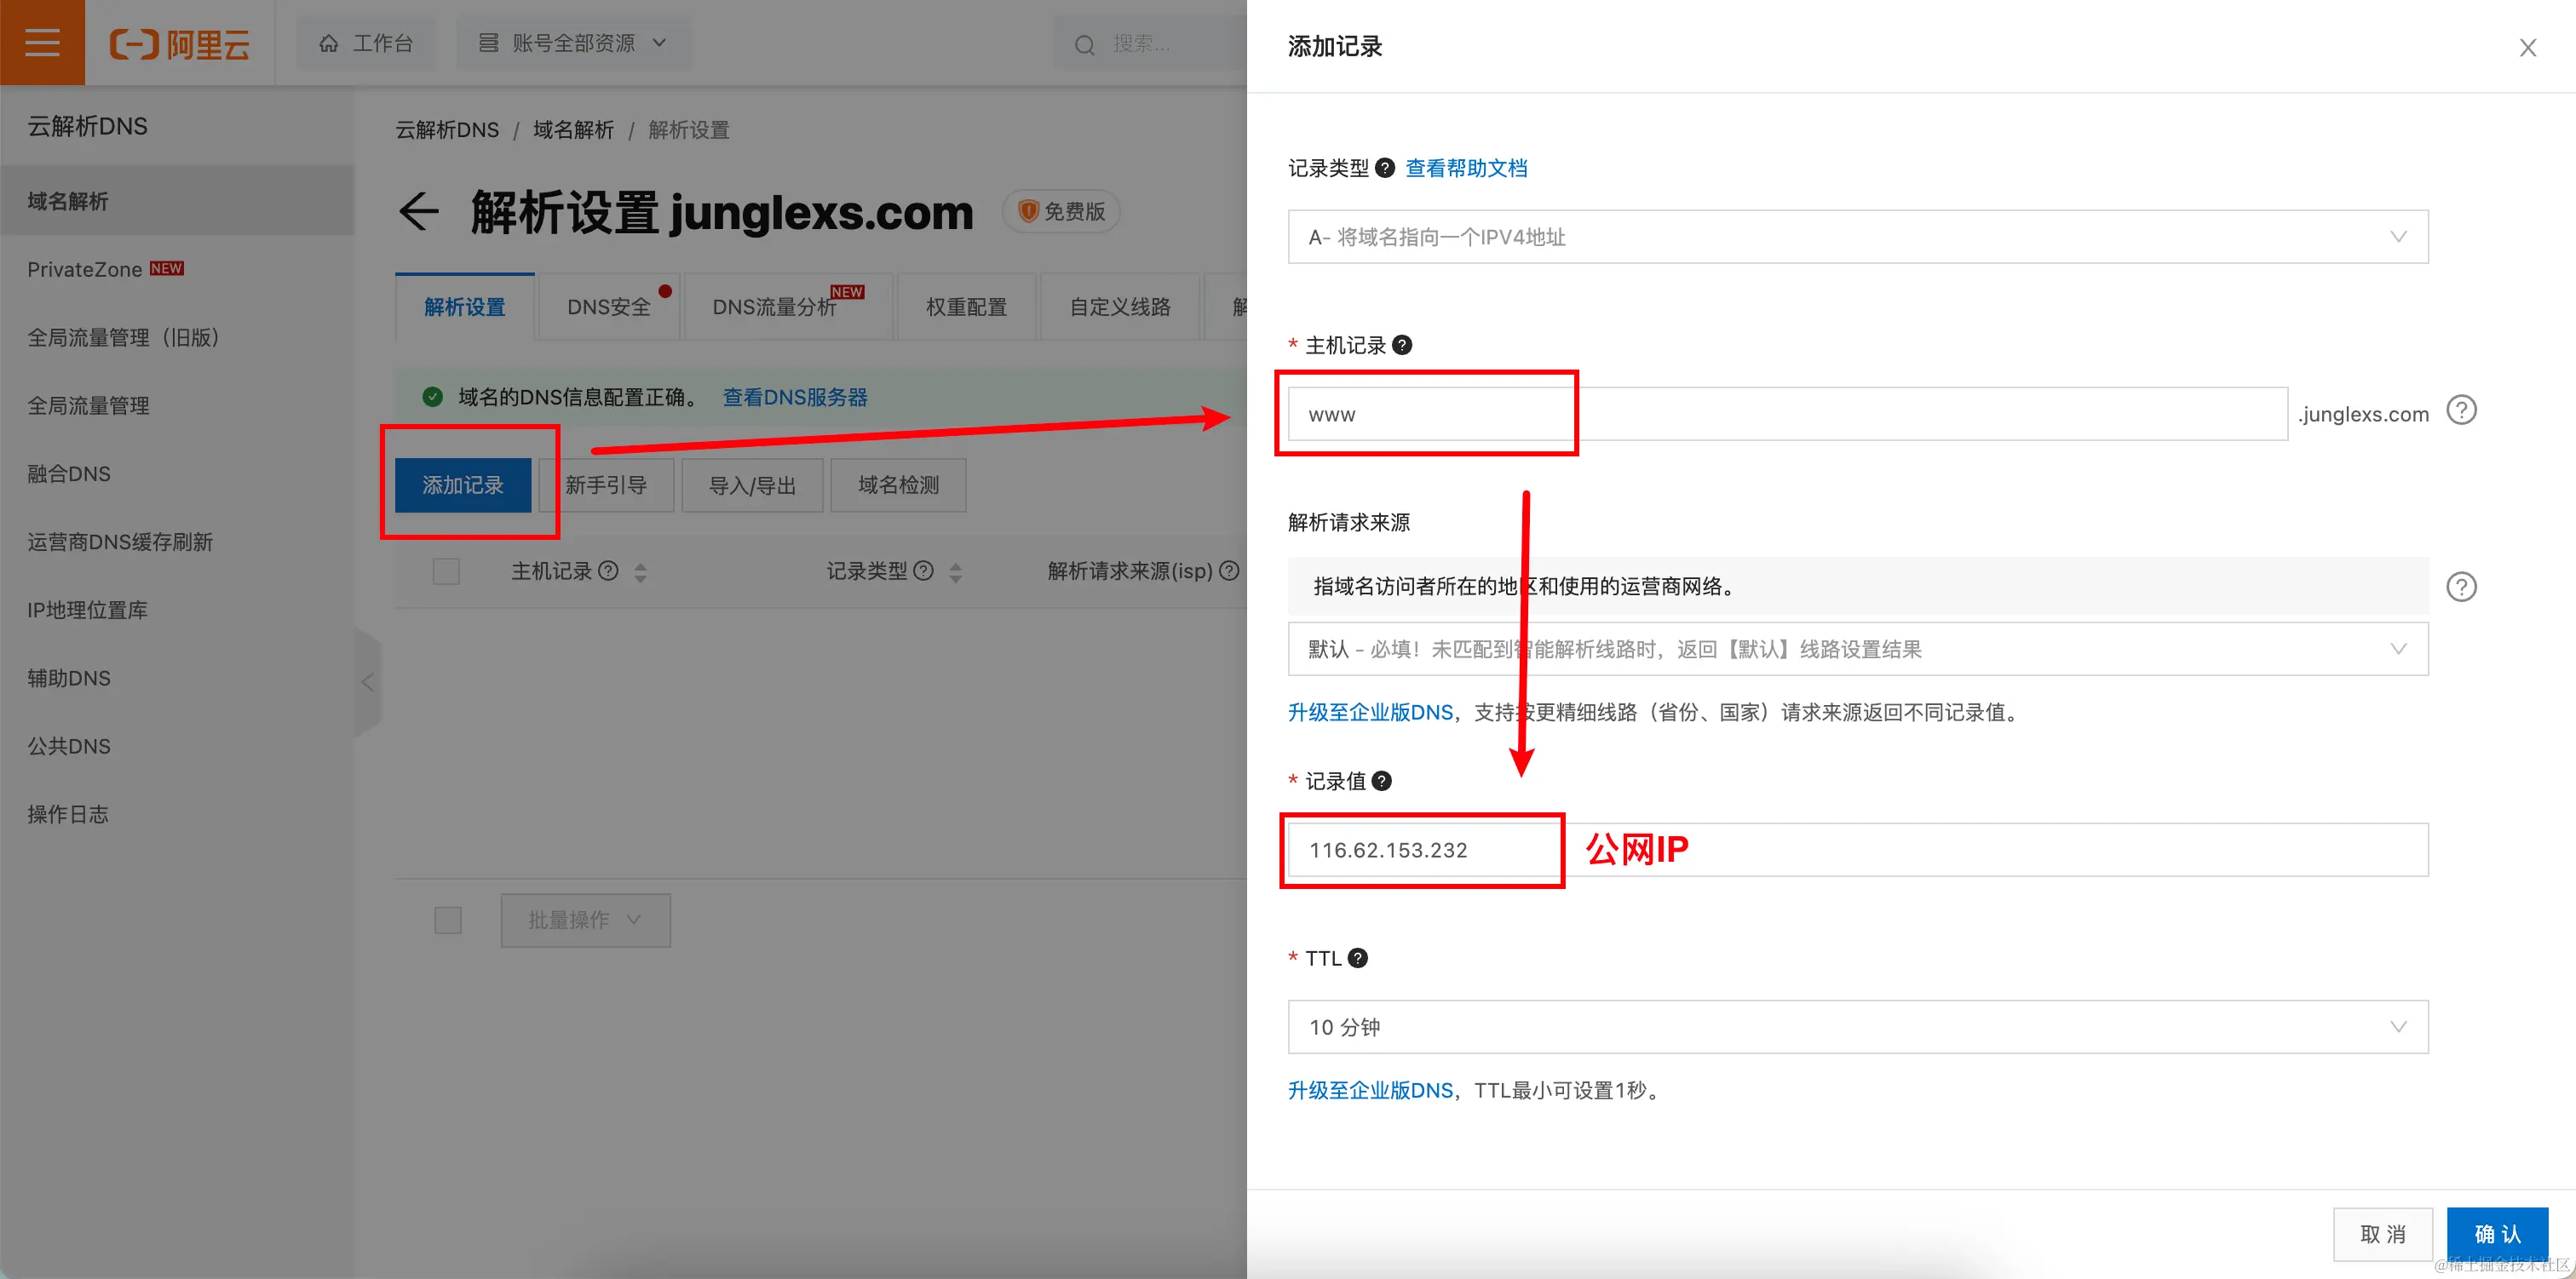
Task: Click help icon next to 主机记录 label
Action: click(1402, 345)
